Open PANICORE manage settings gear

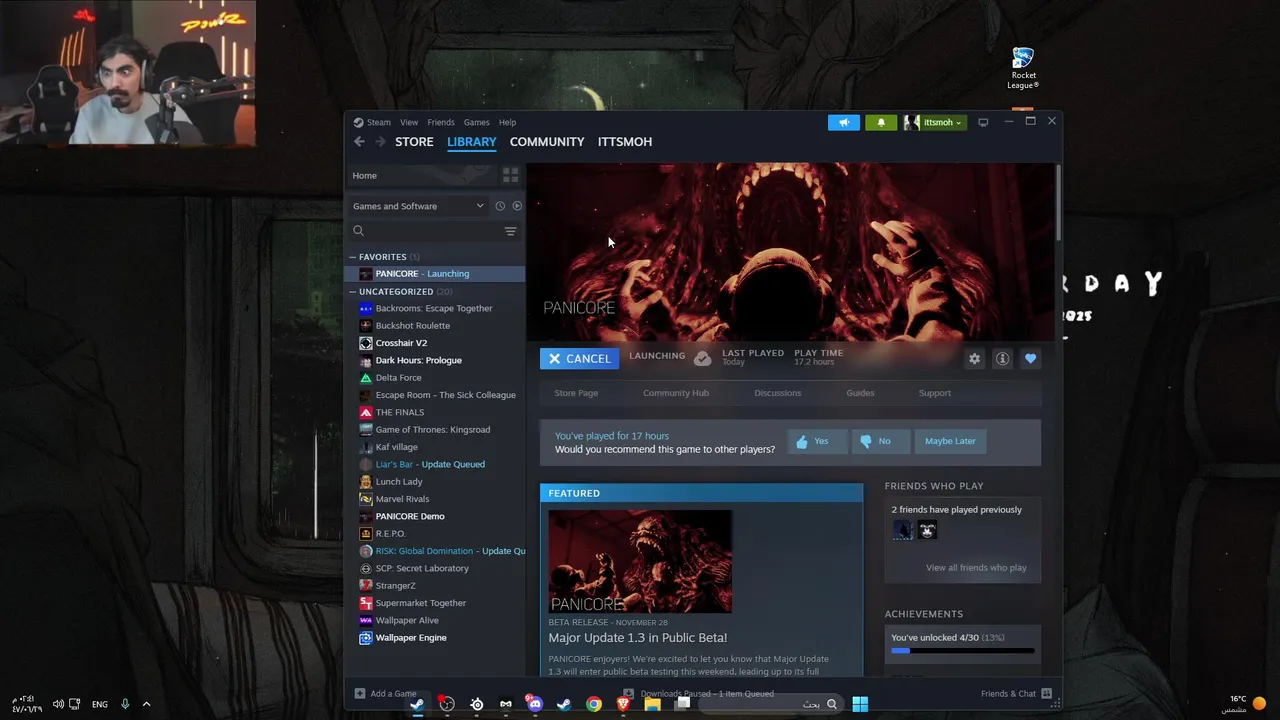(974, 359)
